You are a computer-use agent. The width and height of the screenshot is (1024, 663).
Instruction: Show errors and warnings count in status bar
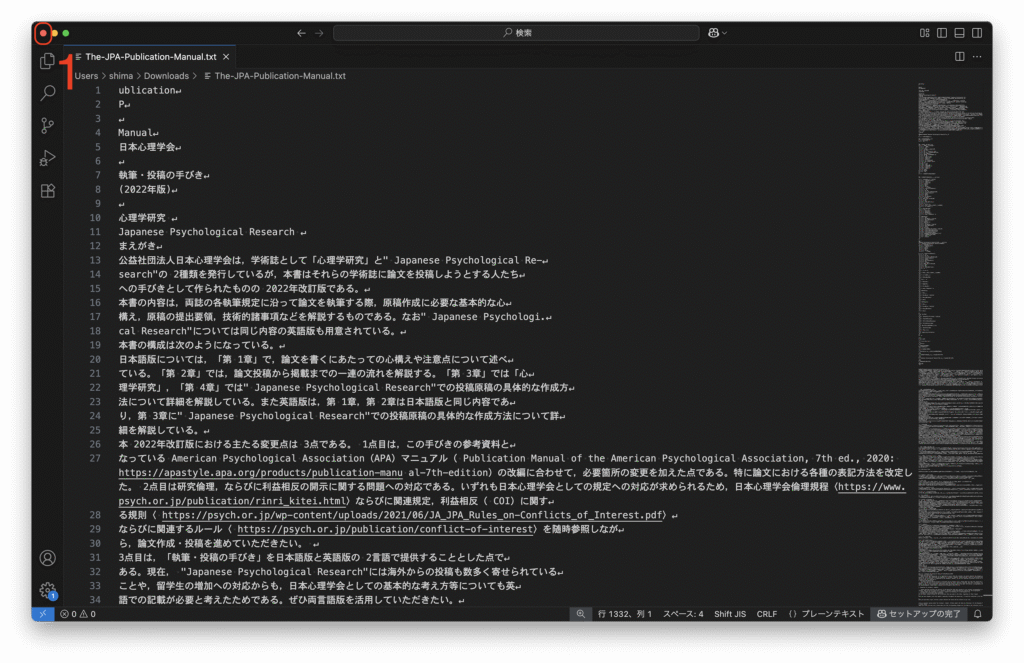(78, 614)
